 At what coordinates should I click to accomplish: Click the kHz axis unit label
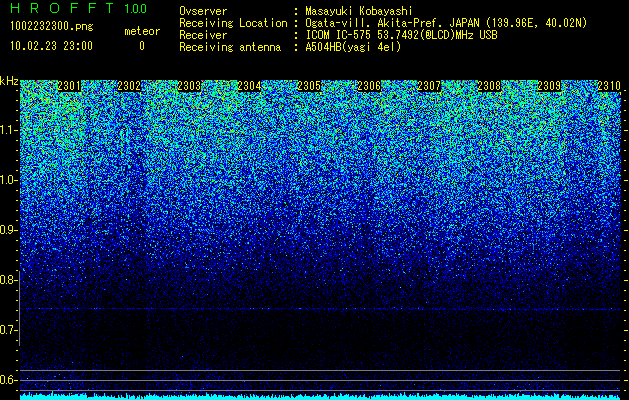(9, 81)
